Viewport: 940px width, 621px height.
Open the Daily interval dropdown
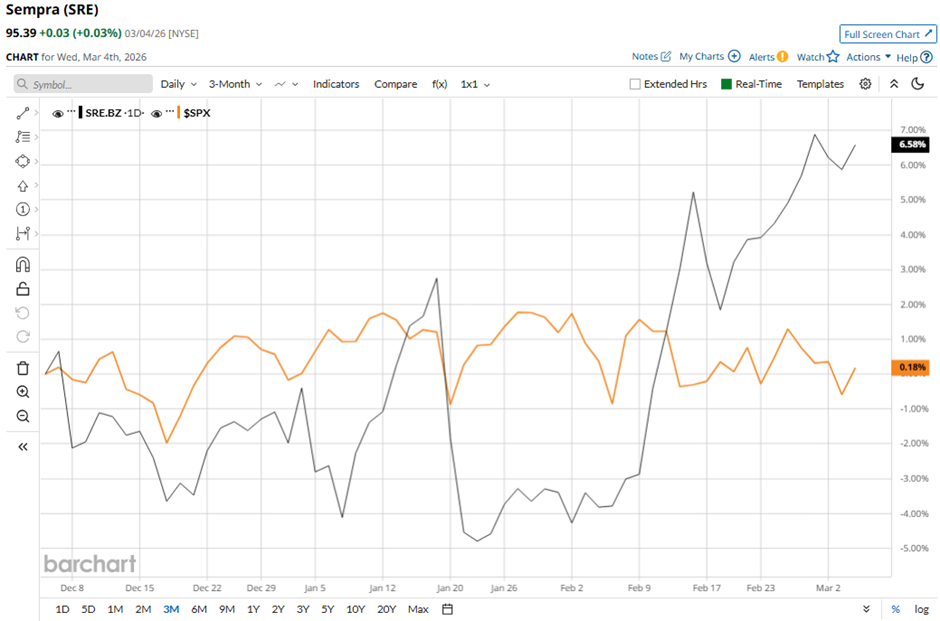tap(179, 84)
